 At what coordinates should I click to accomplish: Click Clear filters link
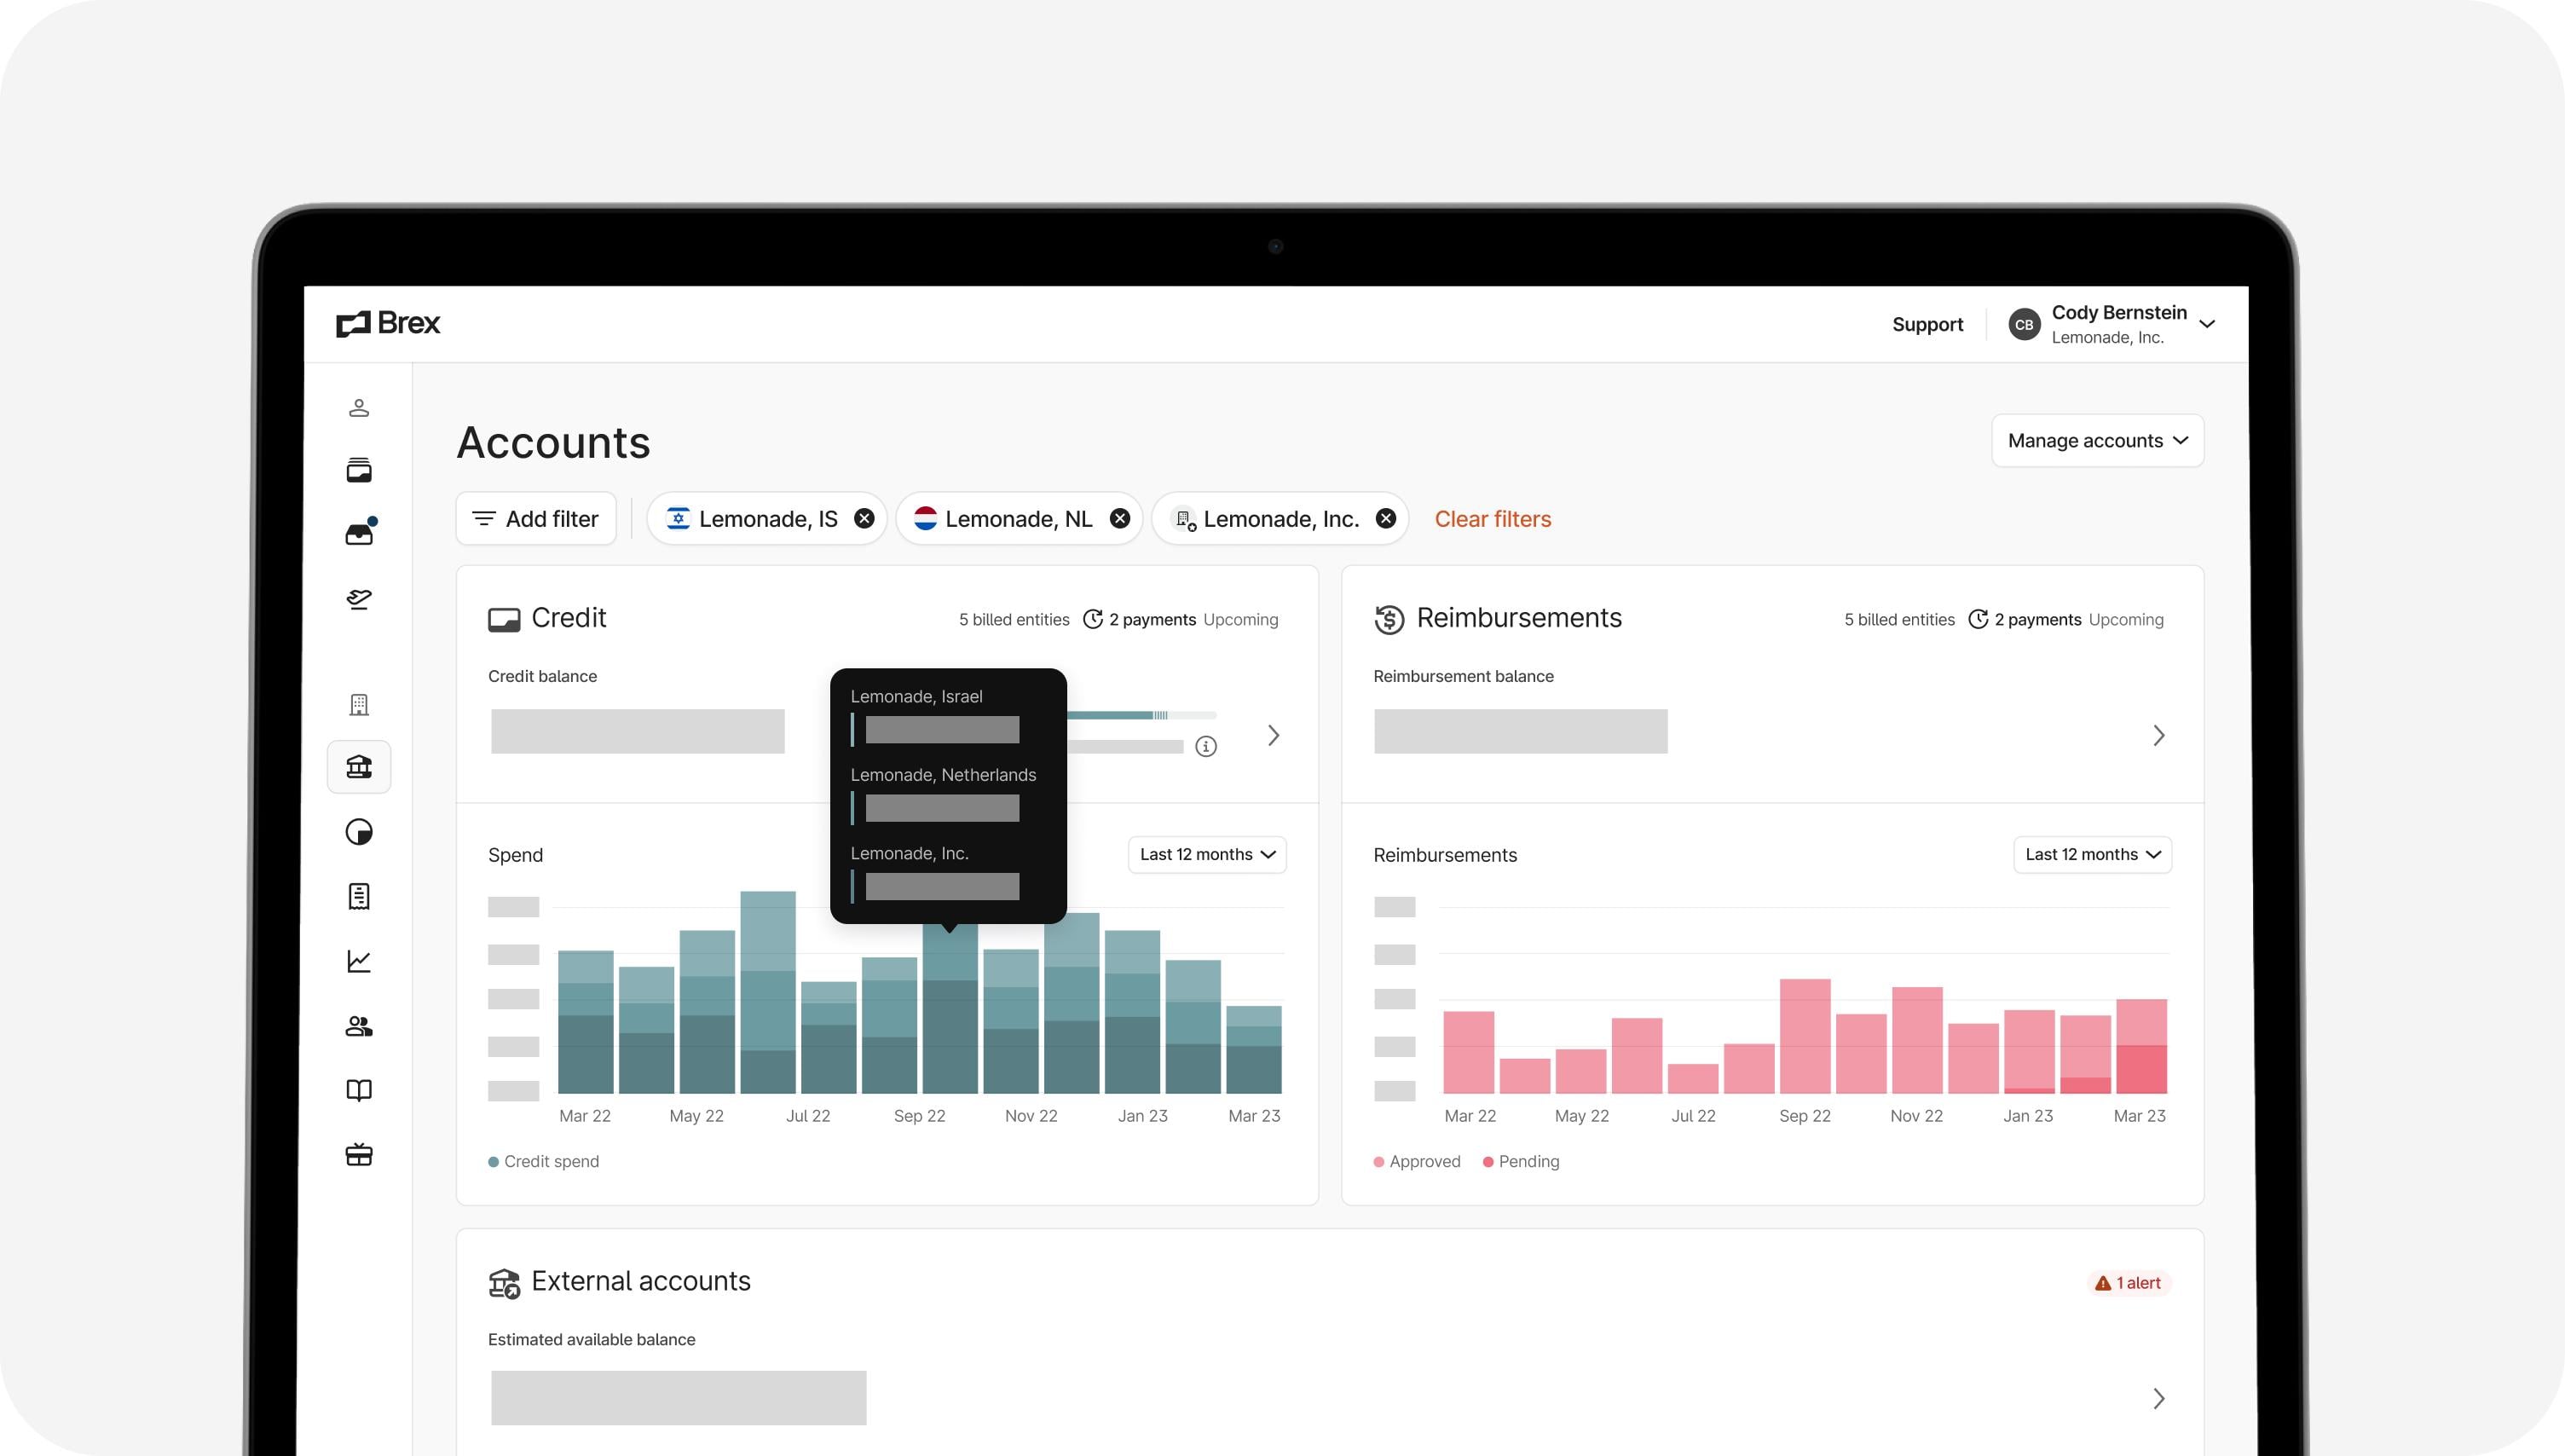pyautogui.click(x=1492, y=519)
